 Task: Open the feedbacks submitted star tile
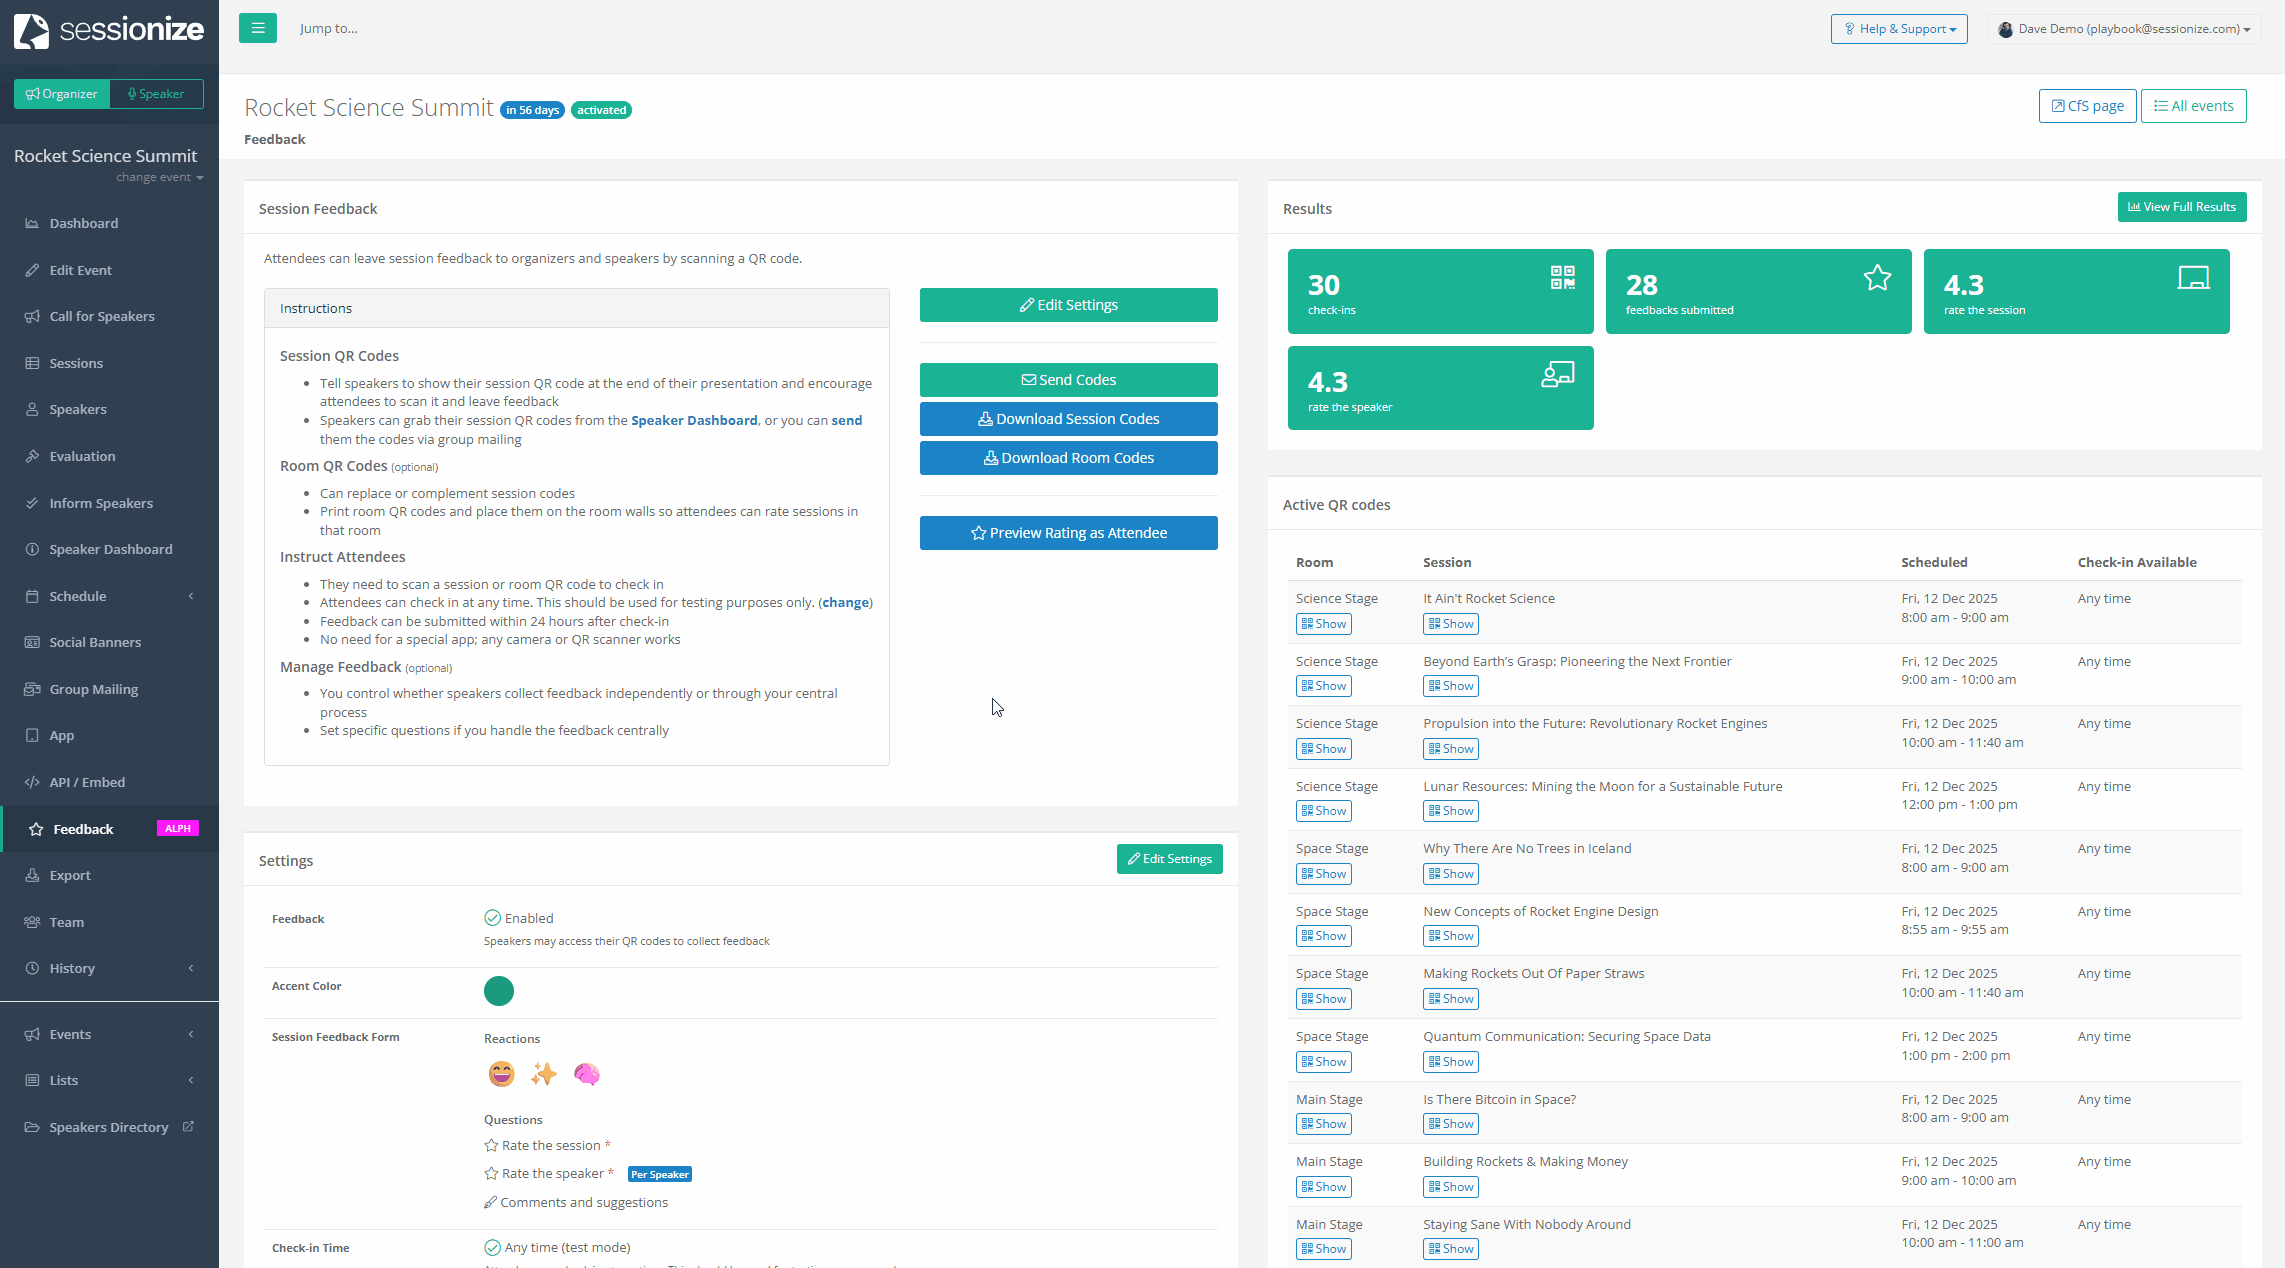pyautogui.click(x=1758, y=291)
